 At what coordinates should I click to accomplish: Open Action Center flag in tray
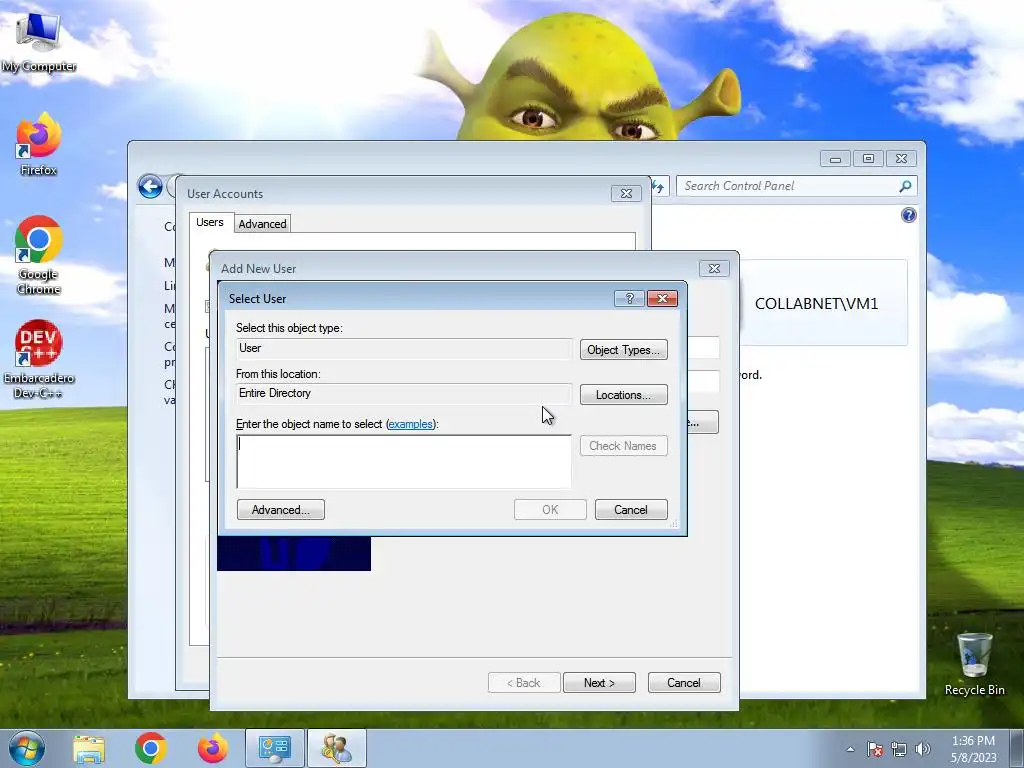click(x=875, y=749)
